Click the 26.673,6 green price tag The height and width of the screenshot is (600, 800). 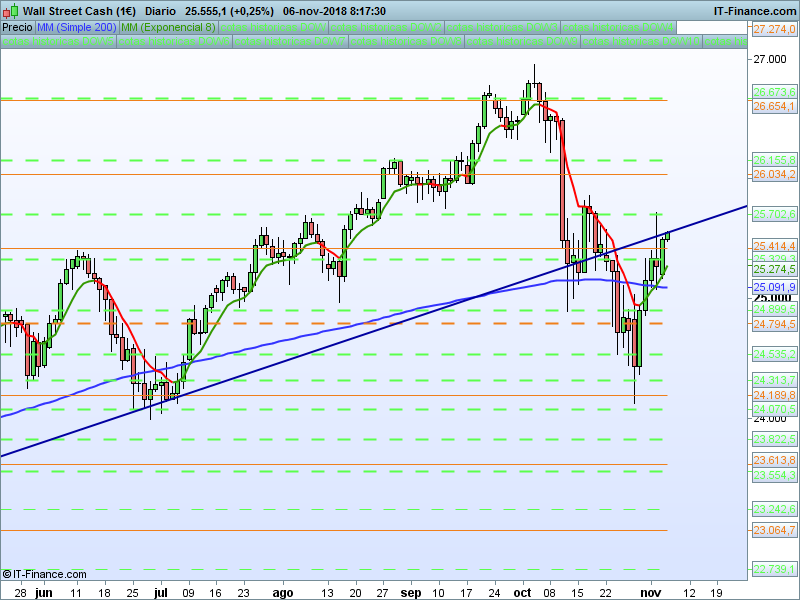click(x=774, y=92)
